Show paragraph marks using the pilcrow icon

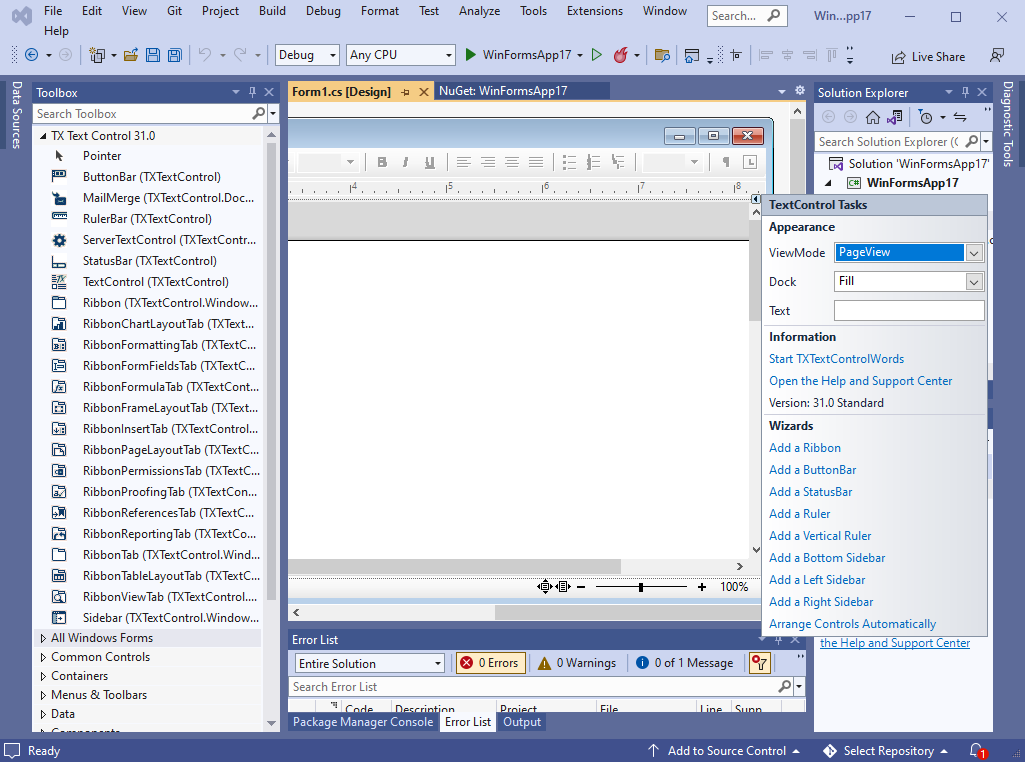click(x=724, y=161)
